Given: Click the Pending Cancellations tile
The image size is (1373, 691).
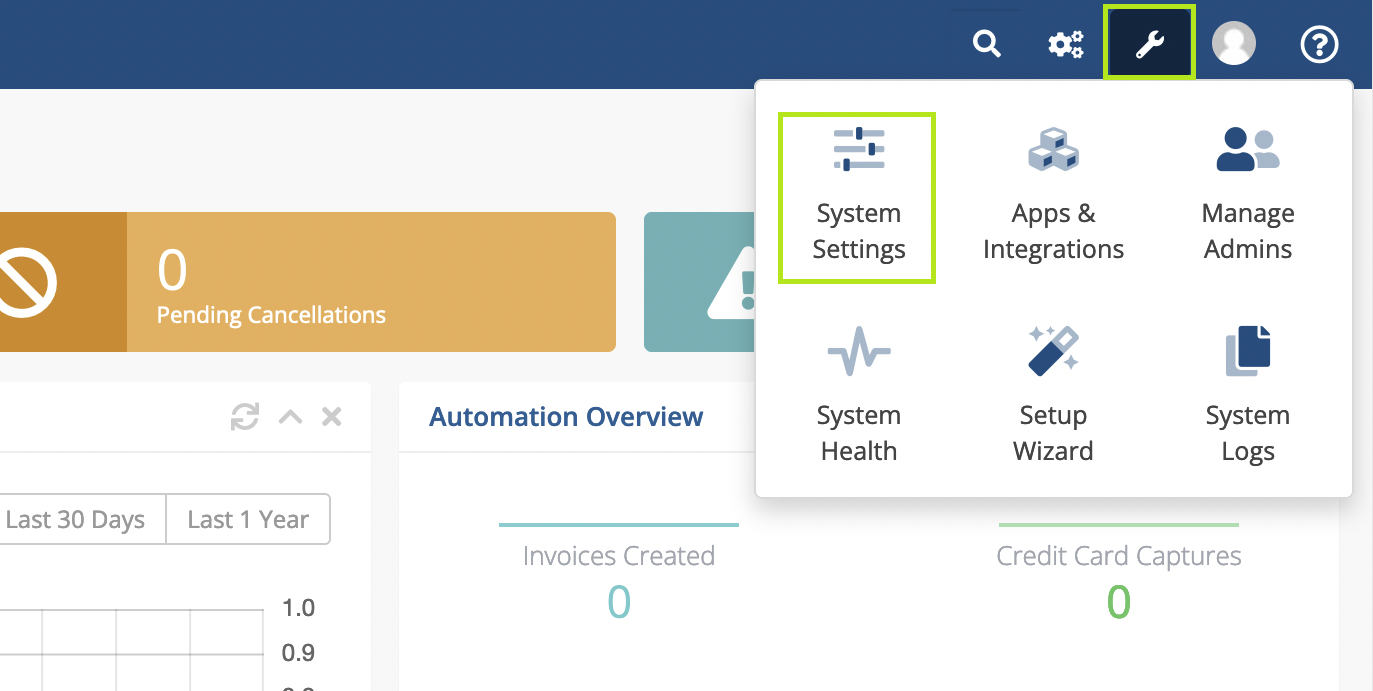Looking at the screenshot, I should (x=300, y=282).
